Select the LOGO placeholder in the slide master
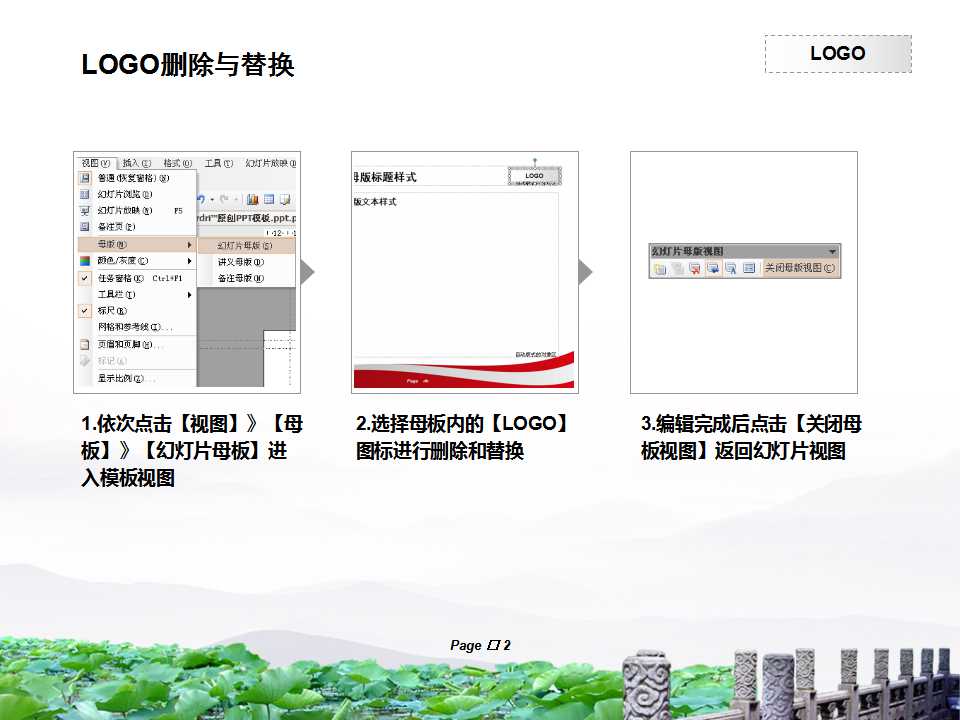This screenshot has height=720, width=960. pos(534,176)
